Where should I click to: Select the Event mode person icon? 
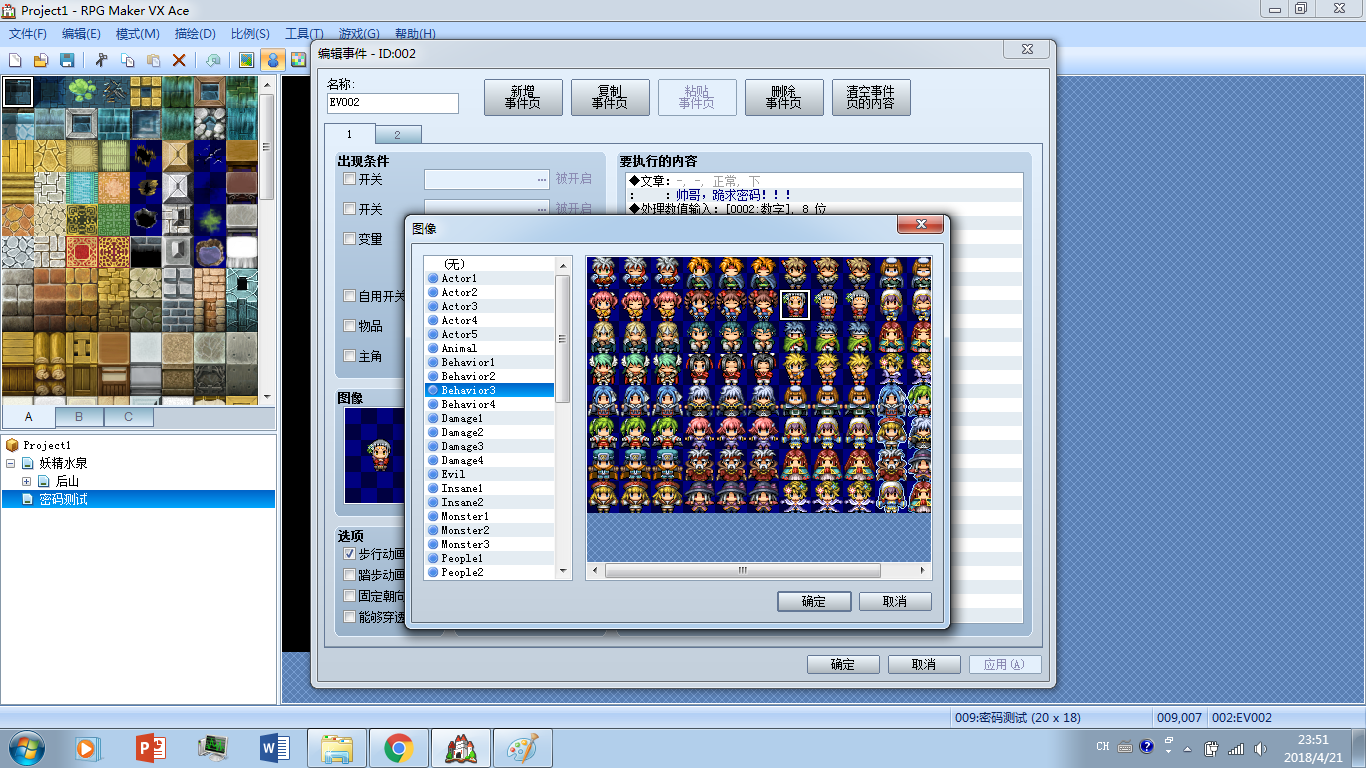point(272,60)
